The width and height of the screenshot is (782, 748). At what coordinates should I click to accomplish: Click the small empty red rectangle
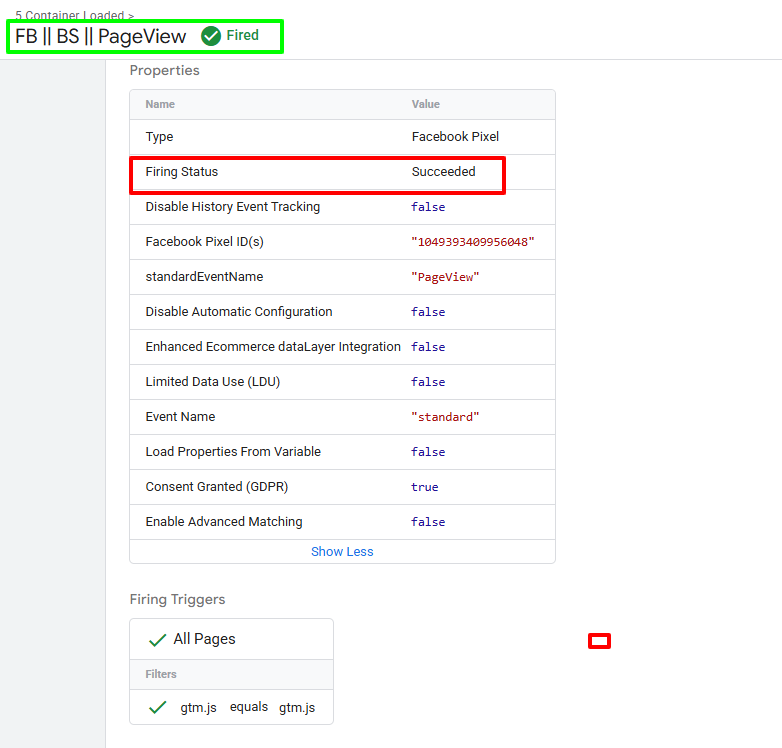599,641
